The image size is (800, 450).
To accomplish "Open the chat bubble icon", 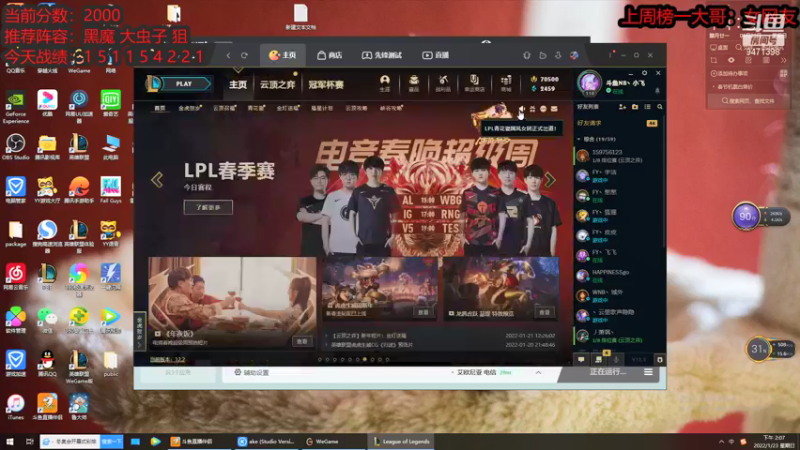I will [581, 360].
